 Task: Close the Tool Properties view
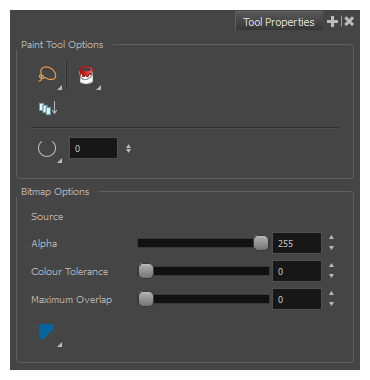349,22
